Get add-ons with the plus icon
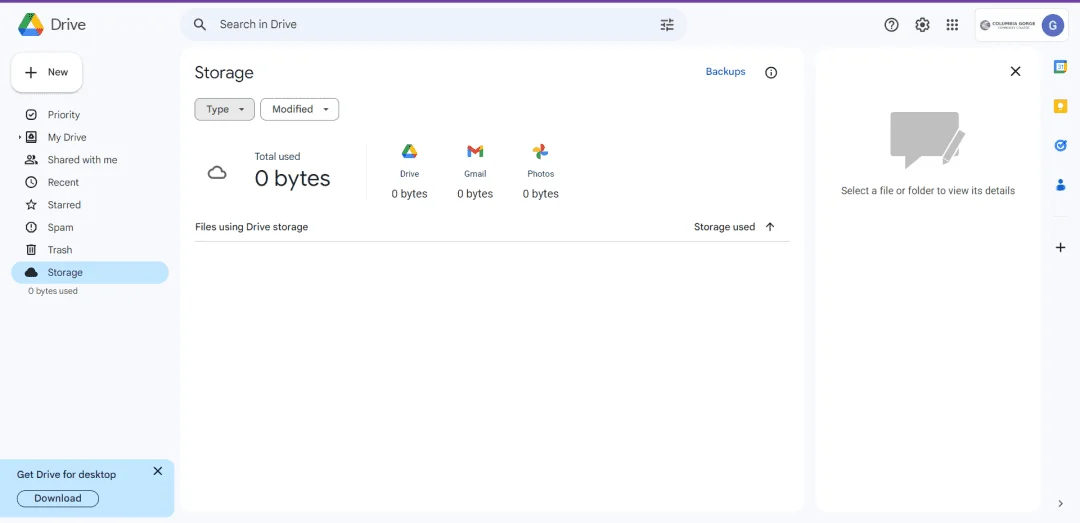The image size is (1080, 523). pyautogui.click(x=1061, y=247)
